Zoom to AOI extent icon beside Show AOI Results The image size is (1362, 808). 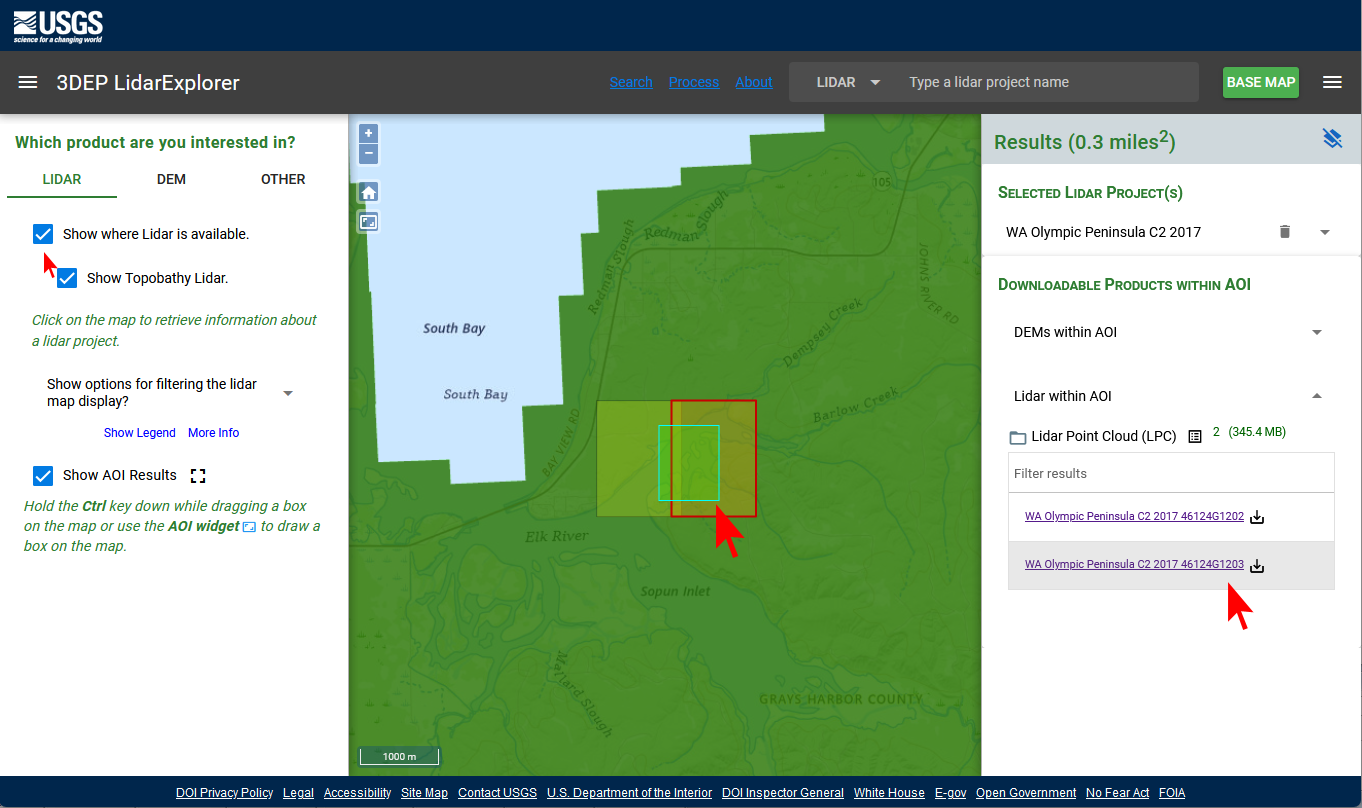pos(198,476)
